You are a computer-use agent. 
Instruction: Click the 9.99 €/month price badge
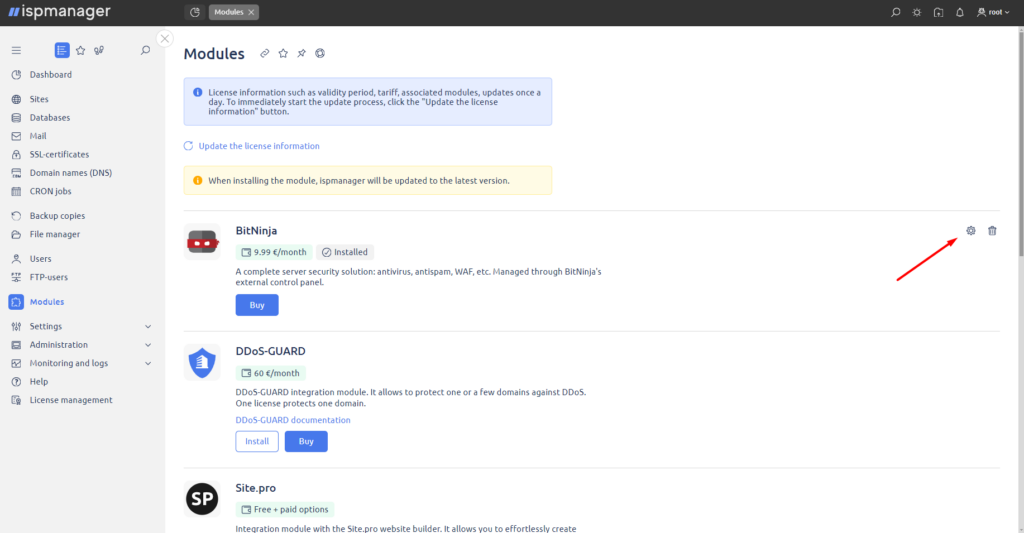click(274, 252)
